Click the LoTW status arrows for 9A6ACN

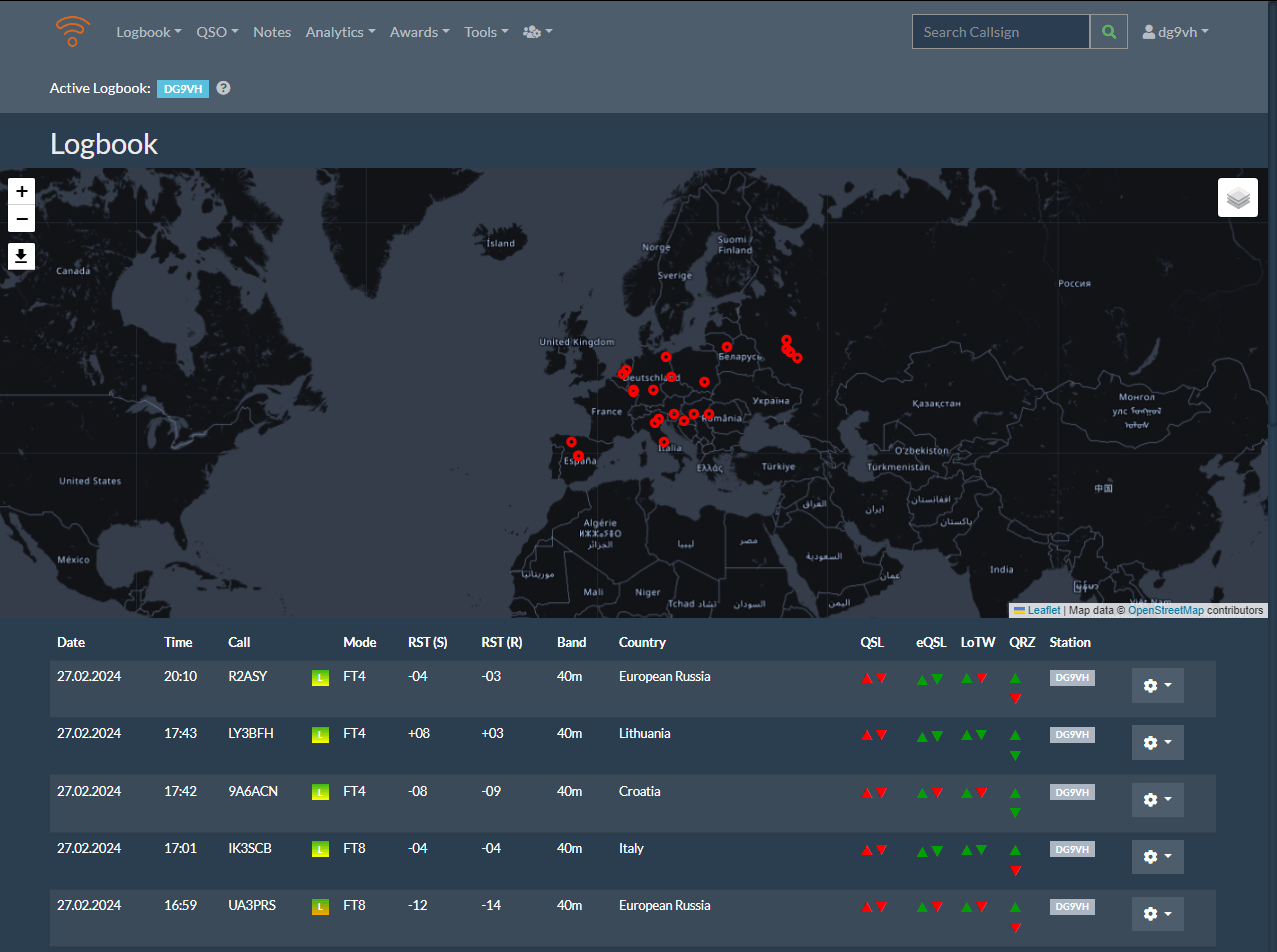coord(975,792)
